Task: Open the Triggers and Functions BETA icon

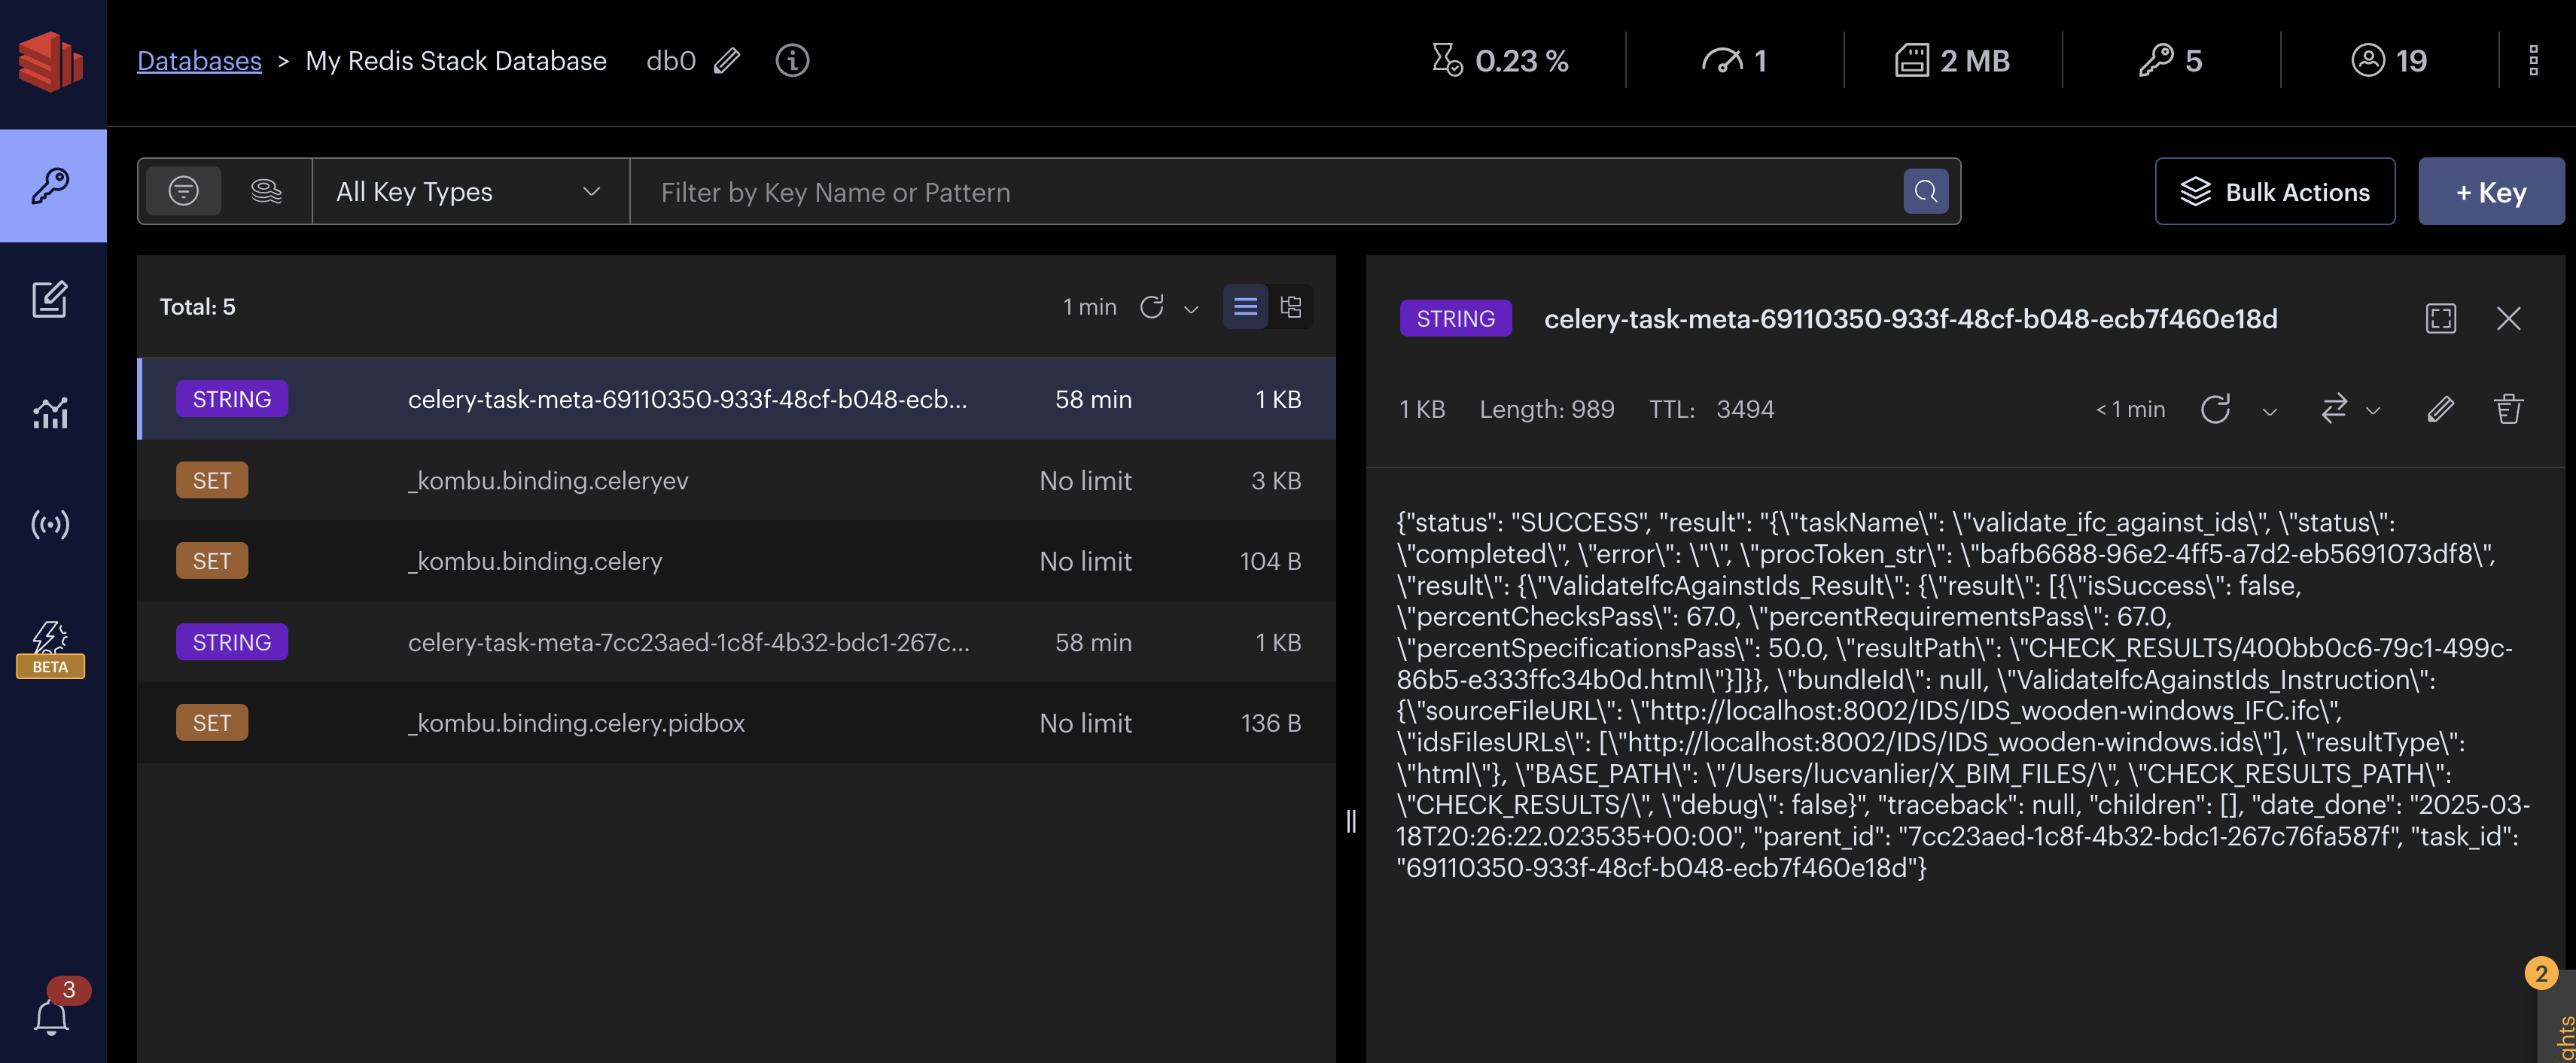Action: tap(51, 648)
